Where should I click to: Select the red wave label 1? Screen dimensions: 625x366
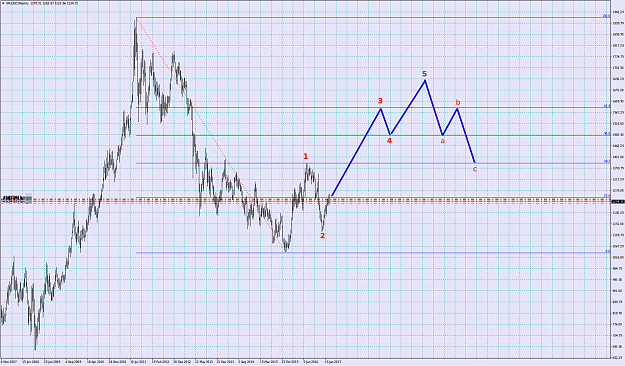coord(306,156)
